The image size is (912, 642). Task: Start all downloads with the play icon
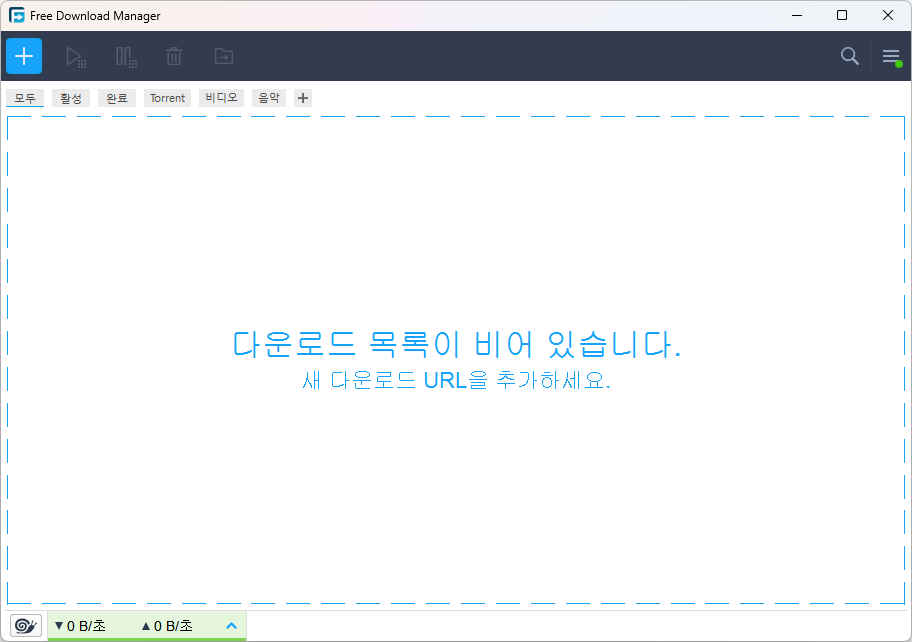click(76, 57)
